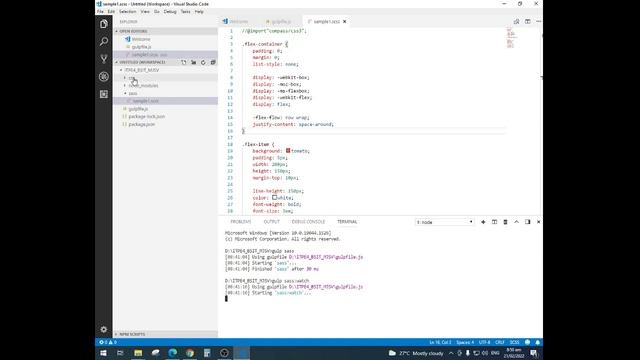
Task: Expand the css folder in Explorer
Action: tap(131, 78)
